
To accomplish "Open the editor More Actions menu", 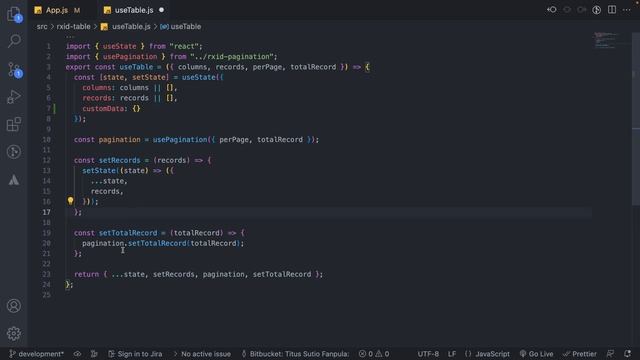I will (627, 10).
